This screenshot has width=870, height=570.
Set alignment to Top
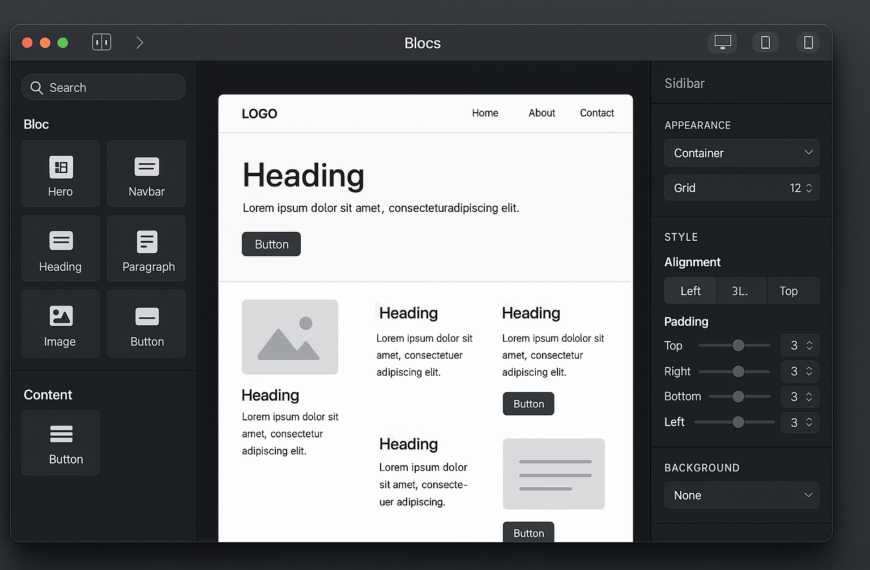(789, 291)
